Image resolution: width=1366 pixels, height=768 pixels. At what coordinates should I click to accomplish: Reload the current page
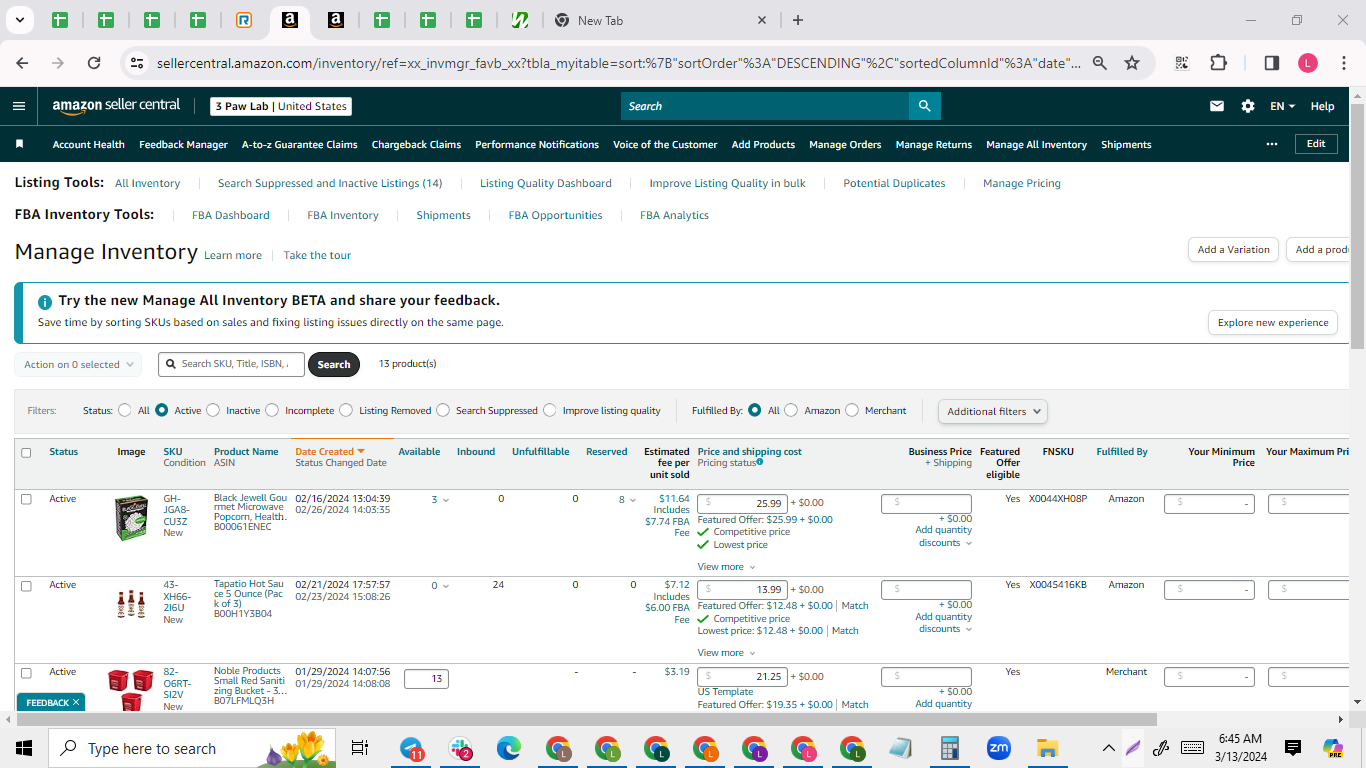click(94, 63)
